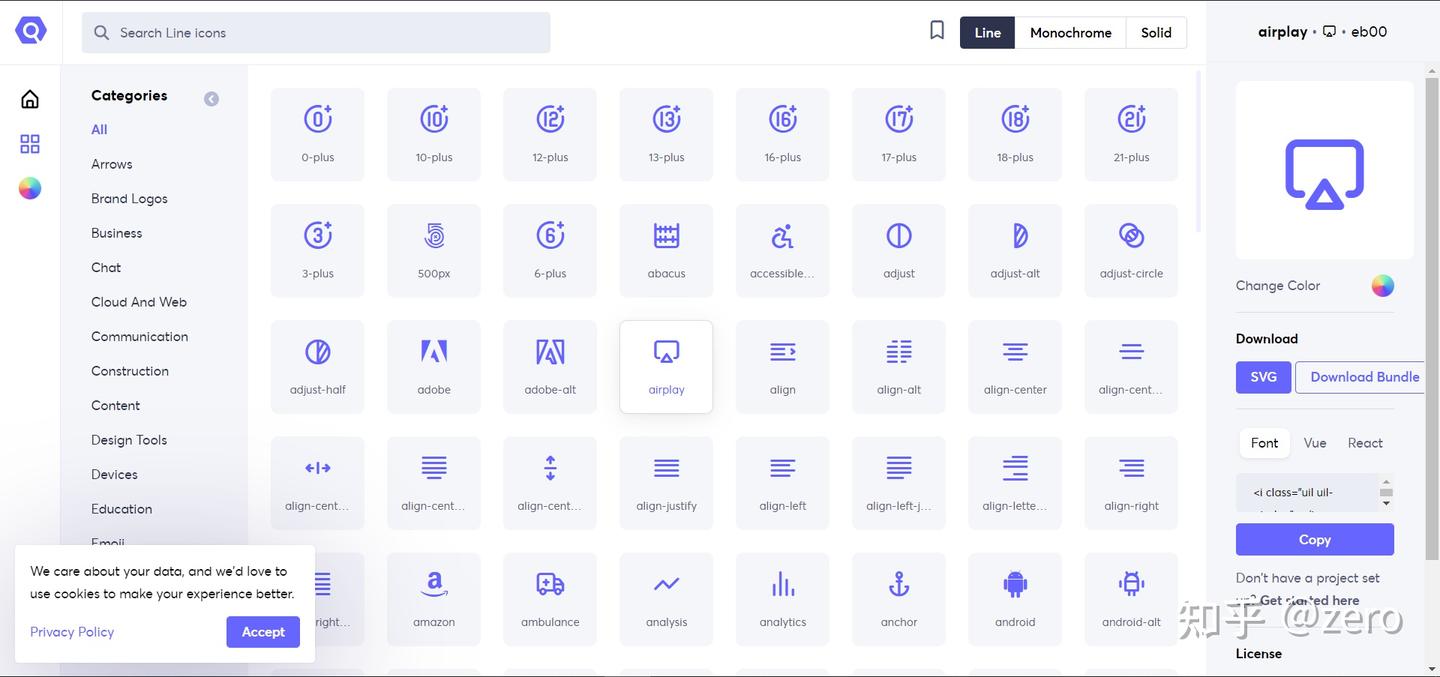1440x677 pixels.
Task: Filter by Content category
Action: [x=115, y=405]
